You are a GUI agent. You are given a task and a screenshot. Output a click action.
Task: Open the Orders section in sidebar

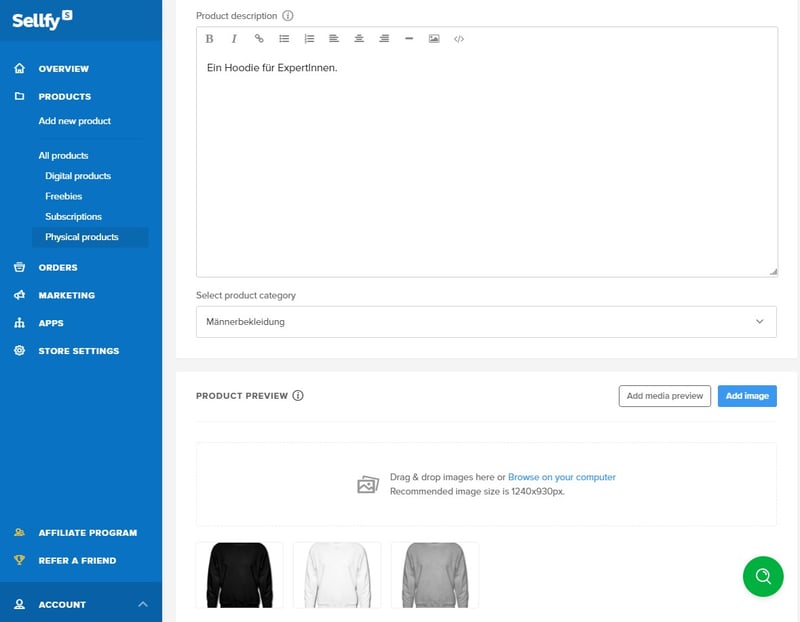point(58,267)
